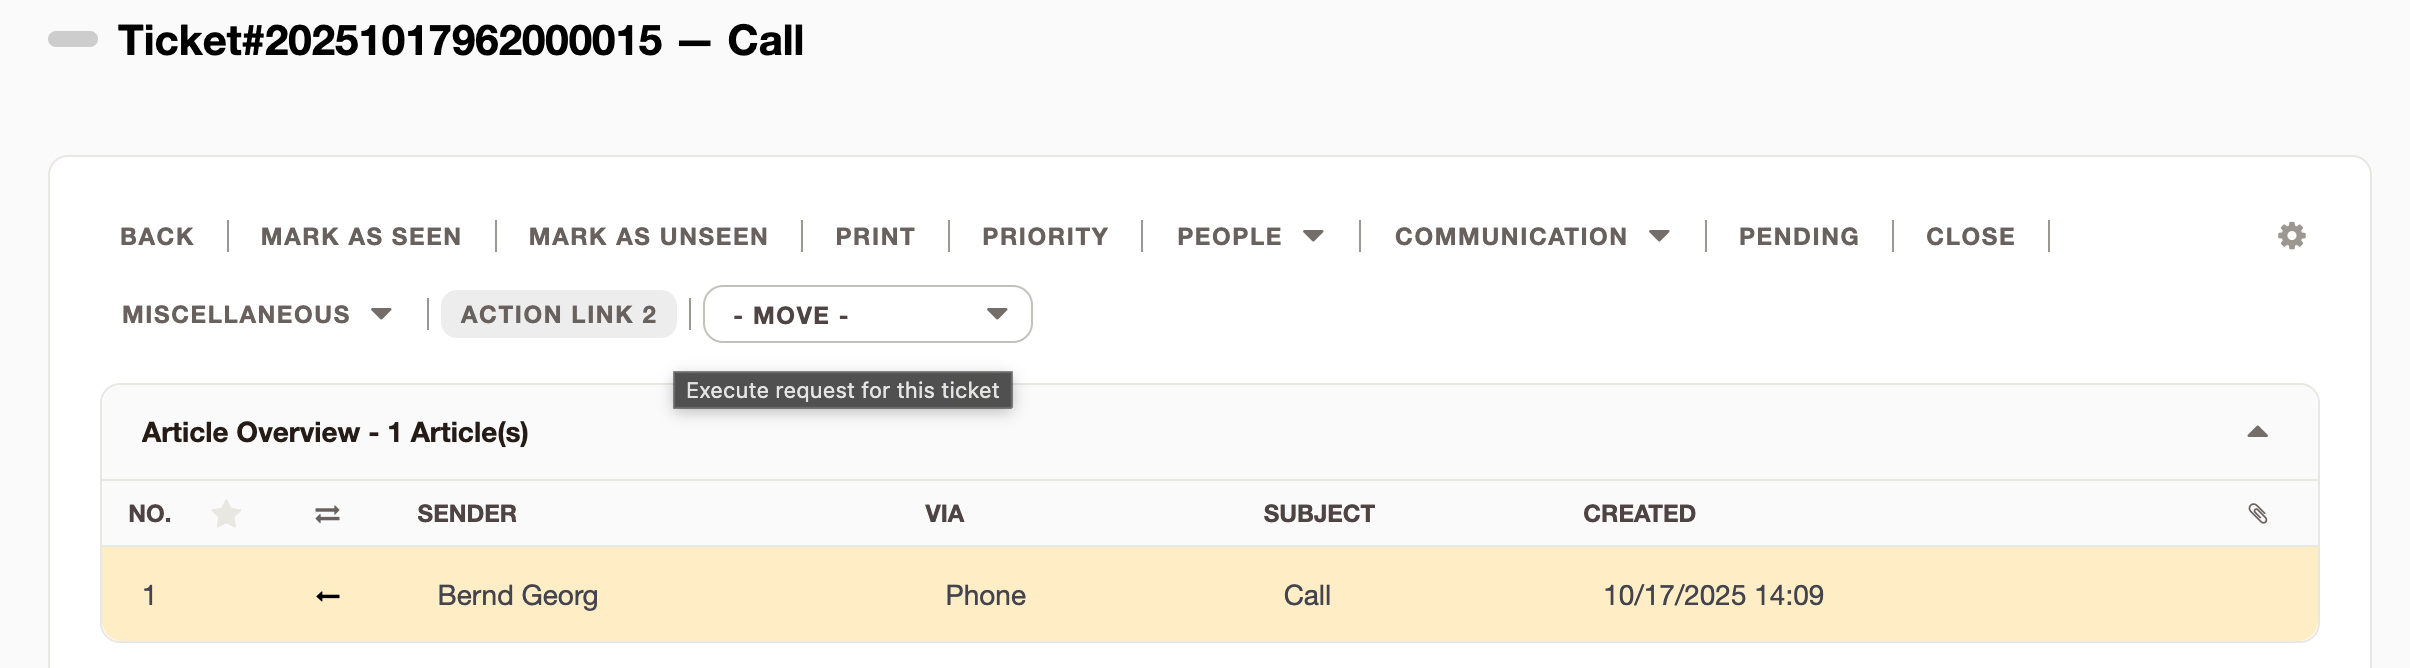Screen dimensions: 2410x668
Task: Go BACK from the ticket view
Action: [x=156, y=235]
